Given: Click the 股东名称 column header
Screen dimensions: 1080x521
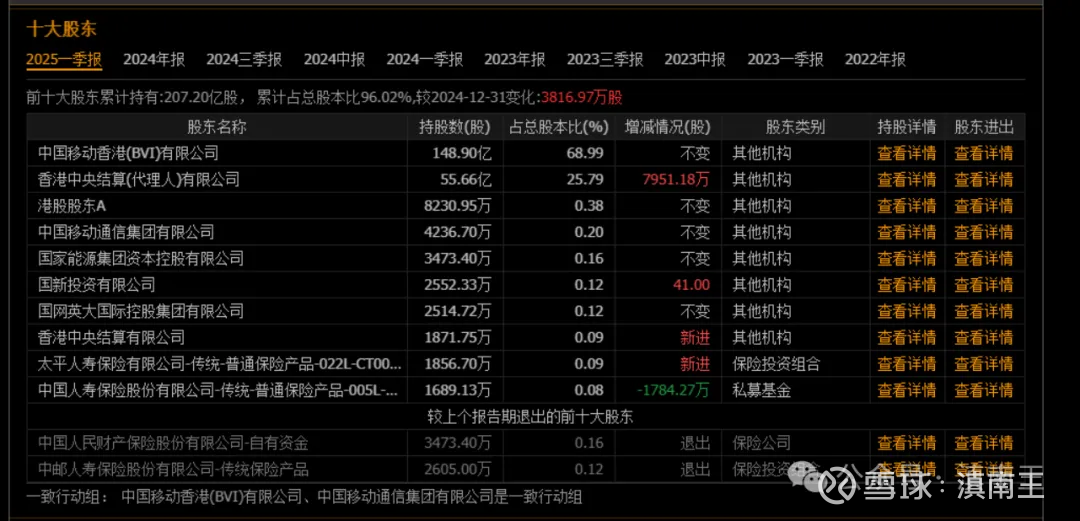Looking at the screenshot, I should coord(217,127).
